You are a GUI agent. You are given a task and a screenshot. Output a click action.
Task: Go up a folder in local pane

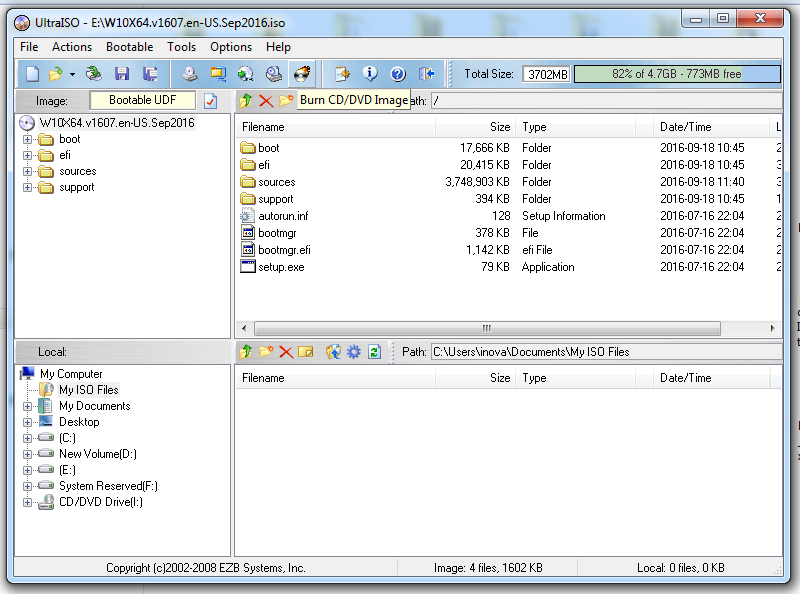pyautogui.click(x=246, y=352)
